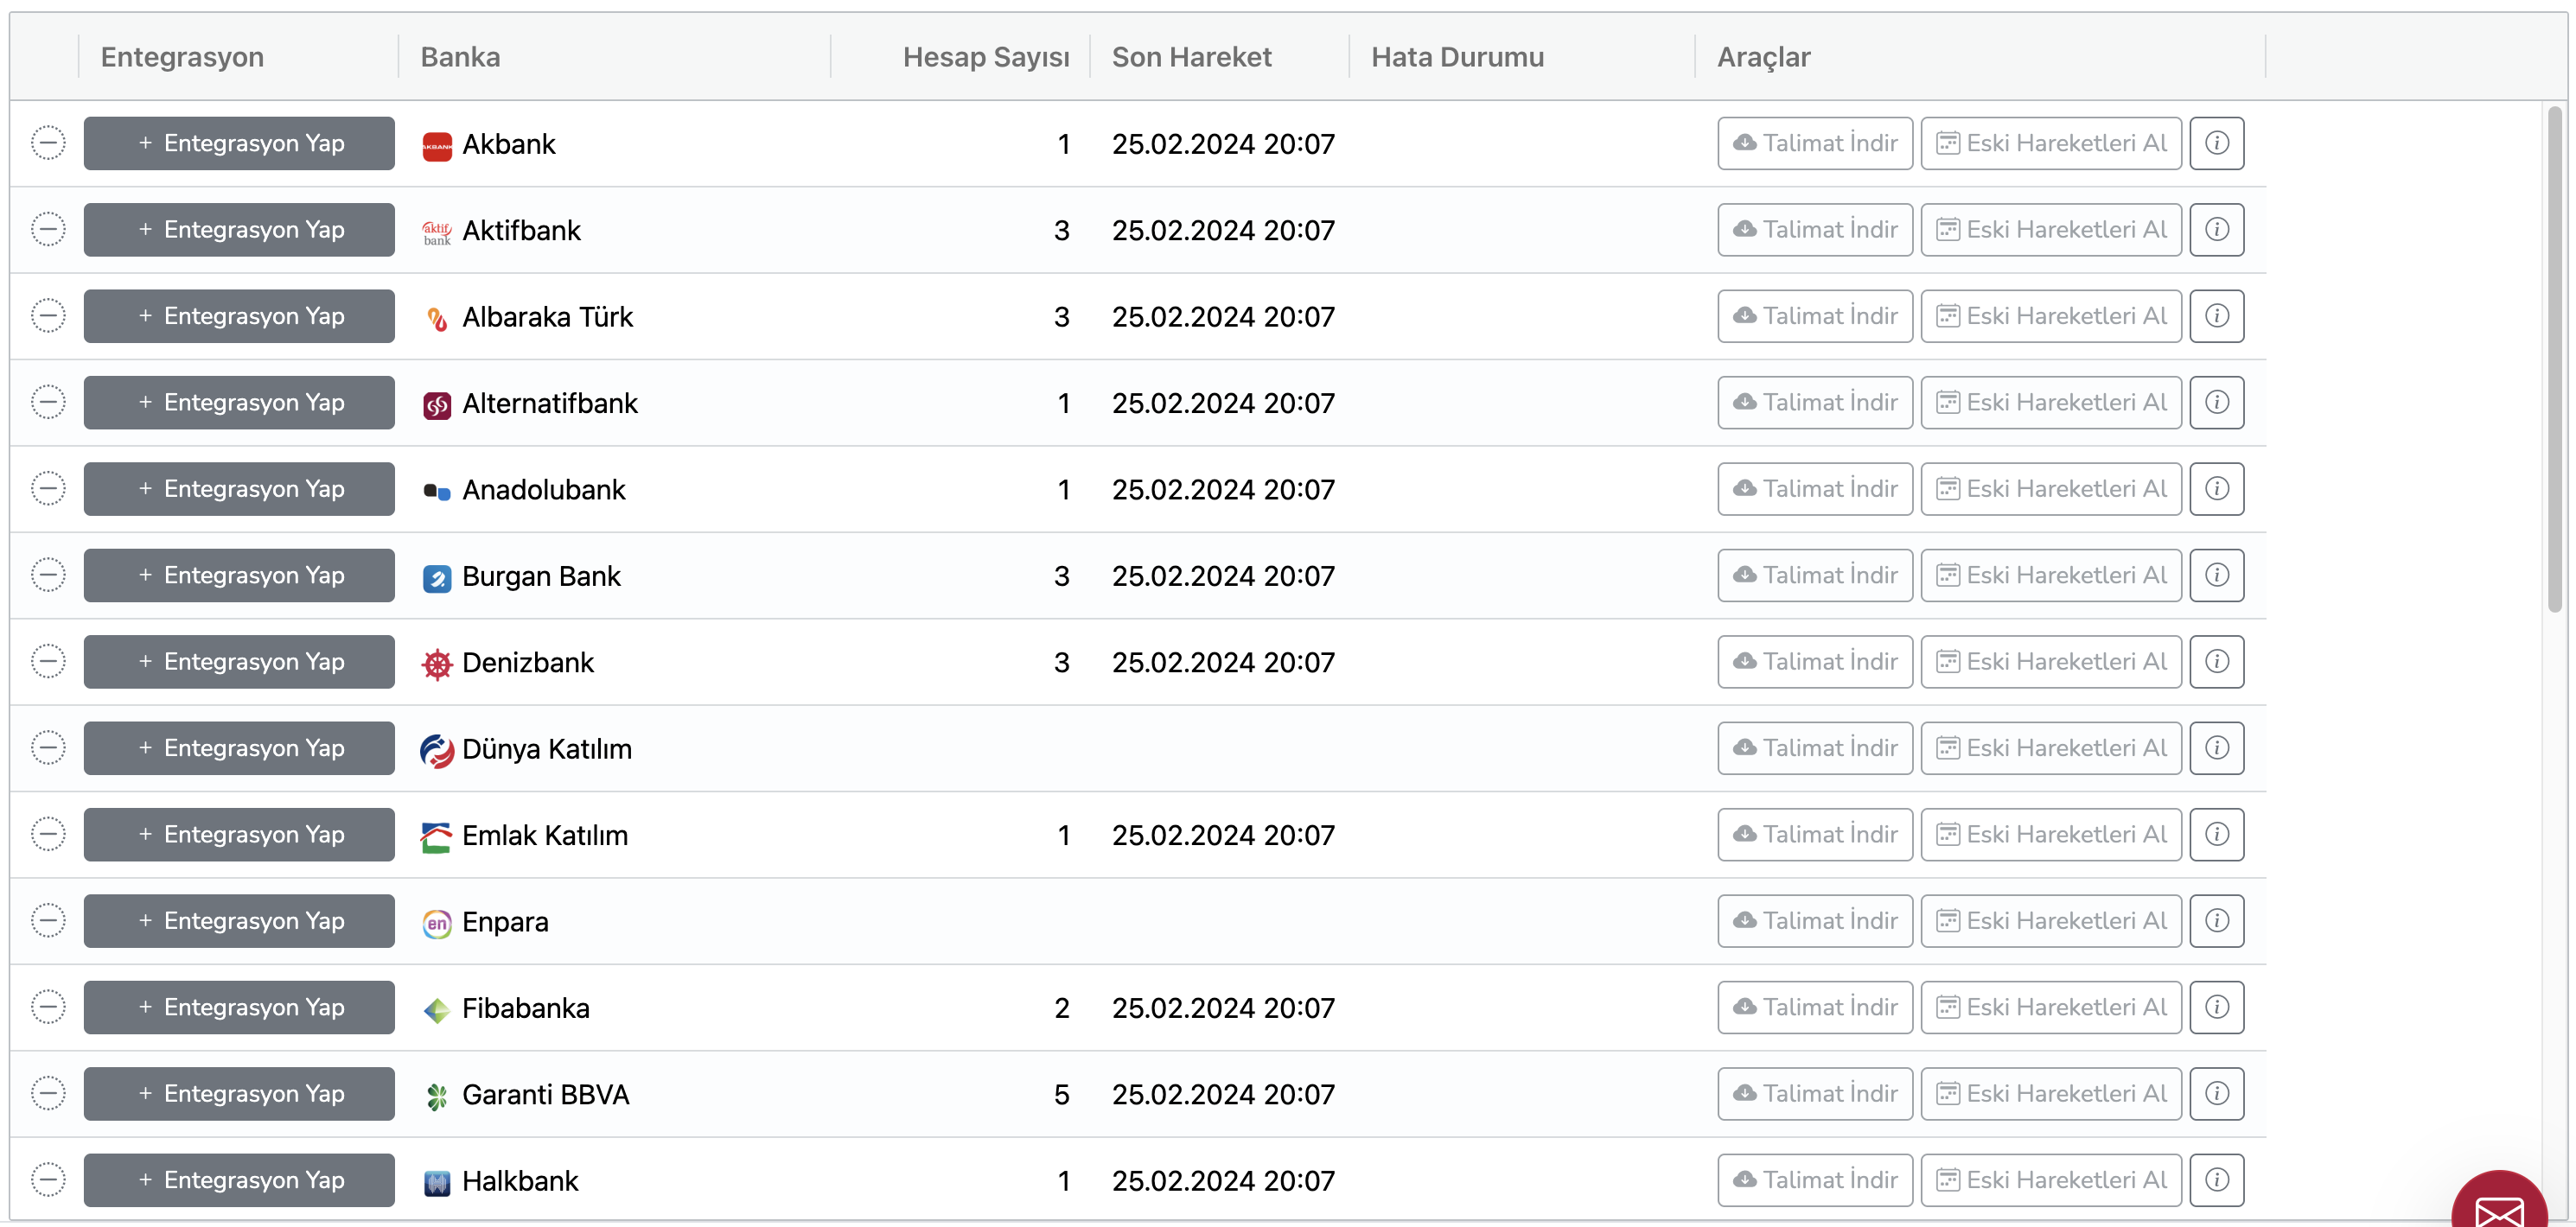Click Eski Hareketleri Al for Albaraka Türk

click(x=2050, y=315)
